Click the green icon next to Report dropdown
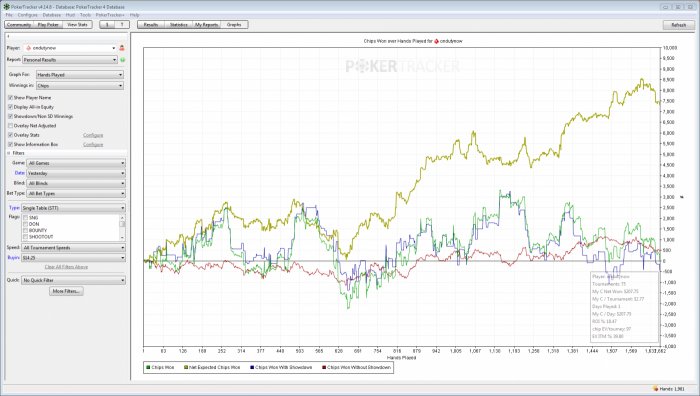 click(x=123, y=60)
